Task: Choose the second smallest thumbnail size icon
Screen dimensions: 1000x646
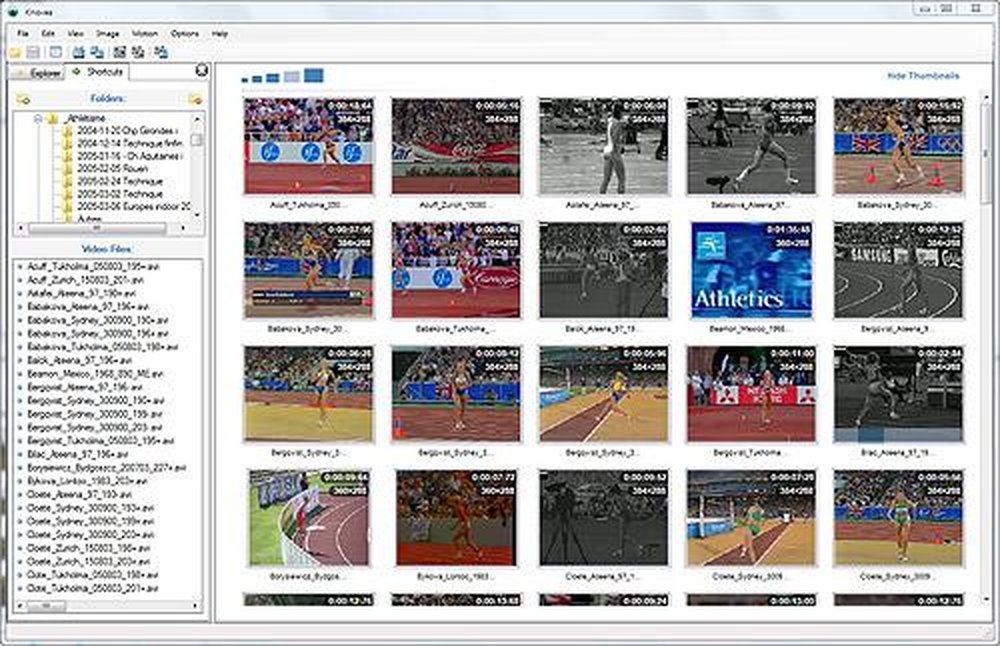Action: coord(257,79)
